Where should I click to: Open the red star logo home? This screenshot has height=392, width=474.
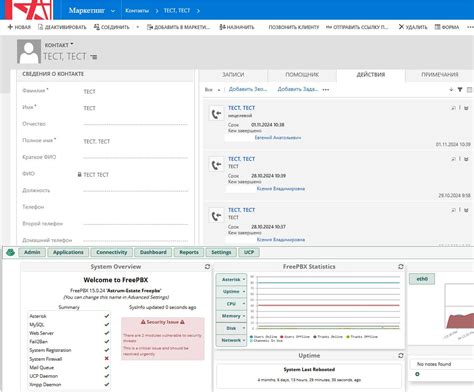click(29, 9)
